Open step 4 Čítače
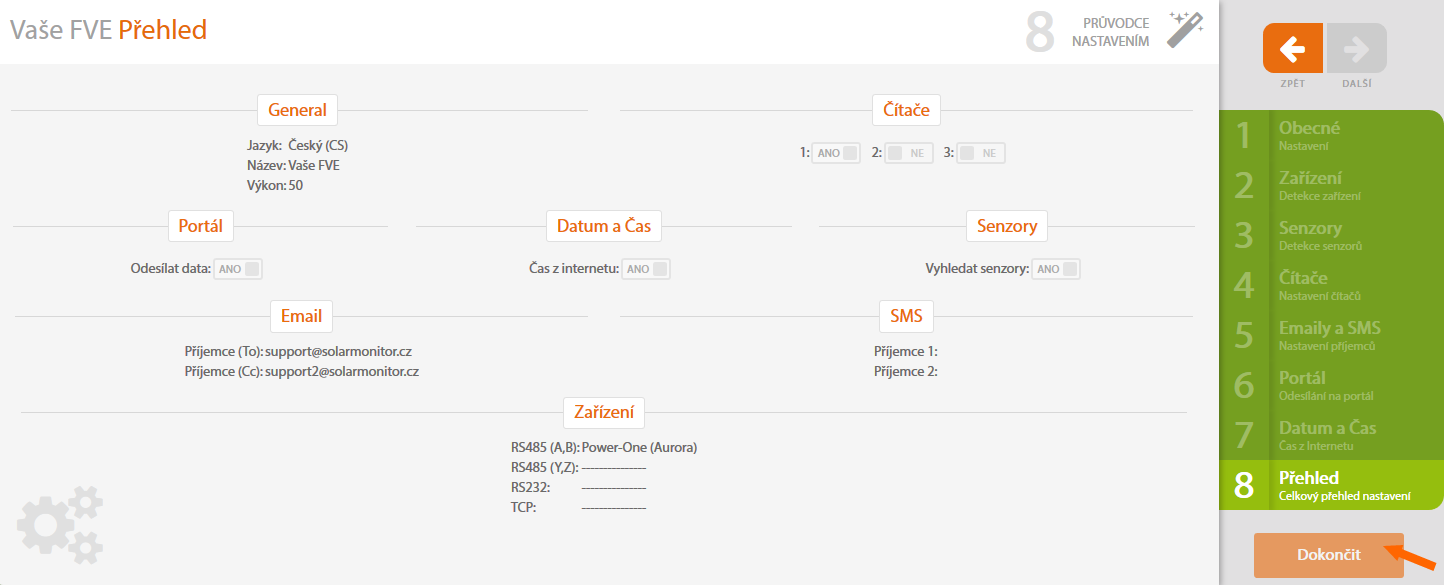The height and width of the screenshot is (585, 1444). click(x=1330, y=285)
